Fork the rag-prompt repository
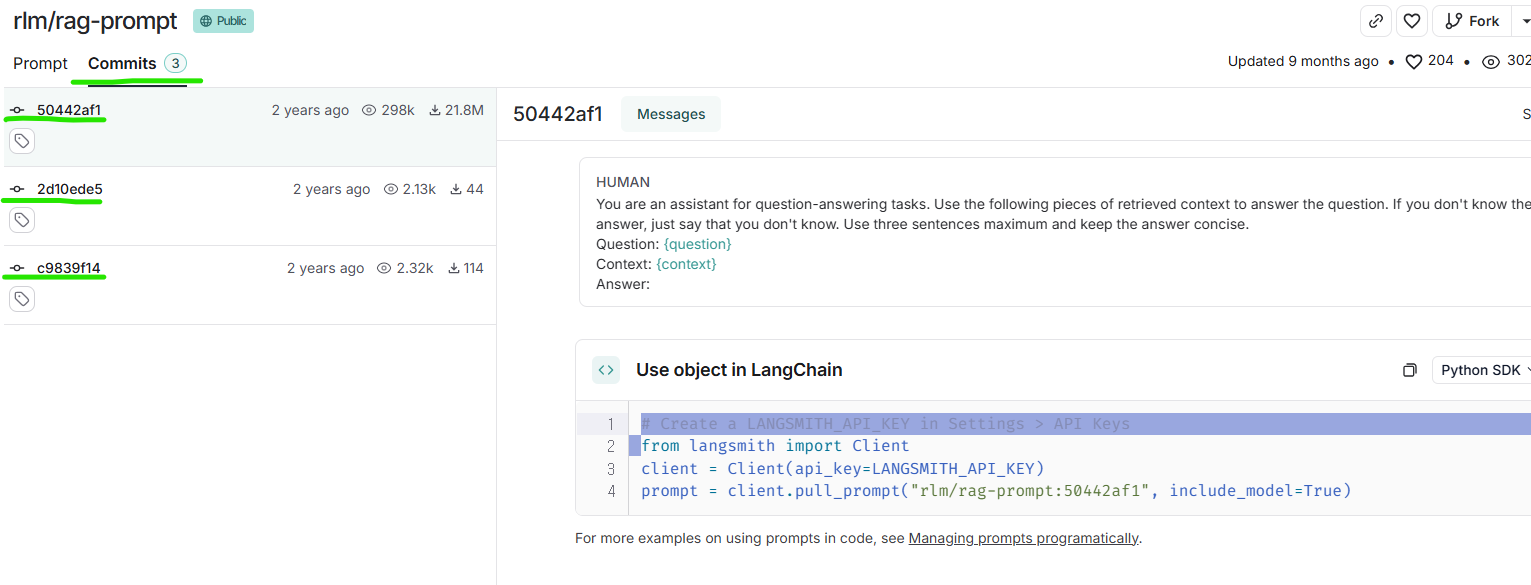The height and width of the screenshot is (585, 1531). (x=1471, y=21)
